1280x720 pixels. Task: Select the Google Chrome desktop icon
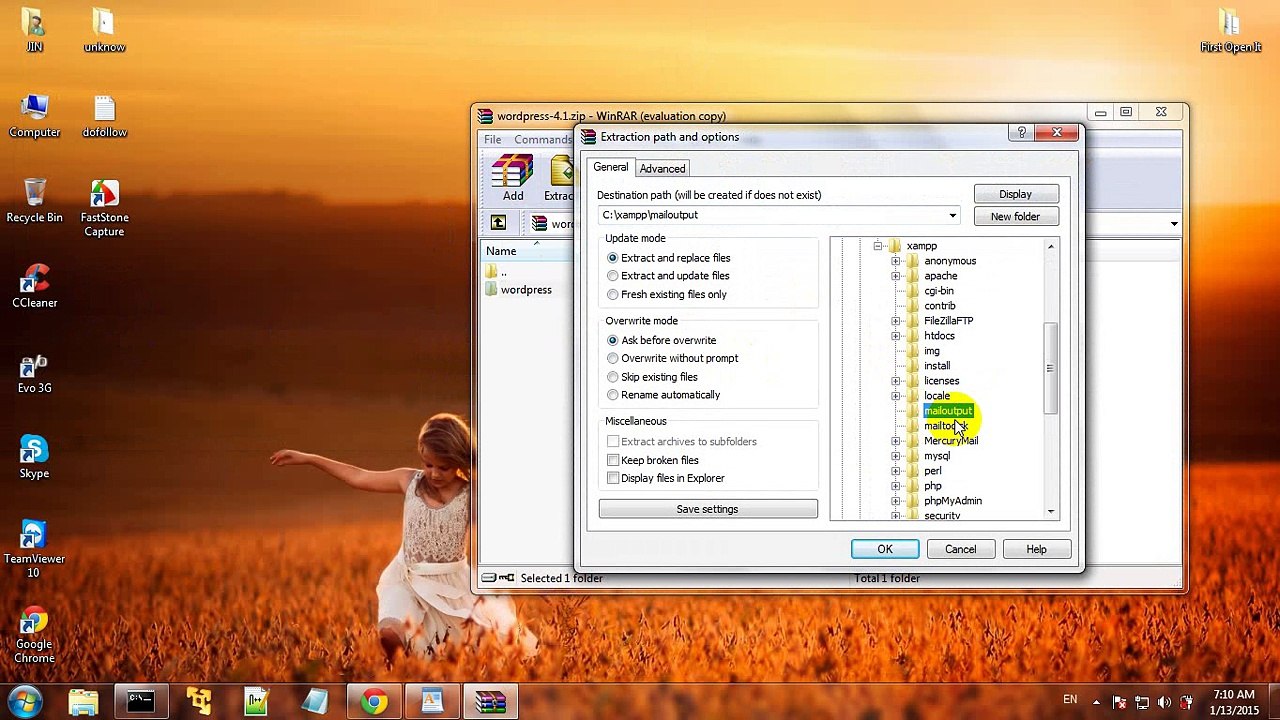34,635
